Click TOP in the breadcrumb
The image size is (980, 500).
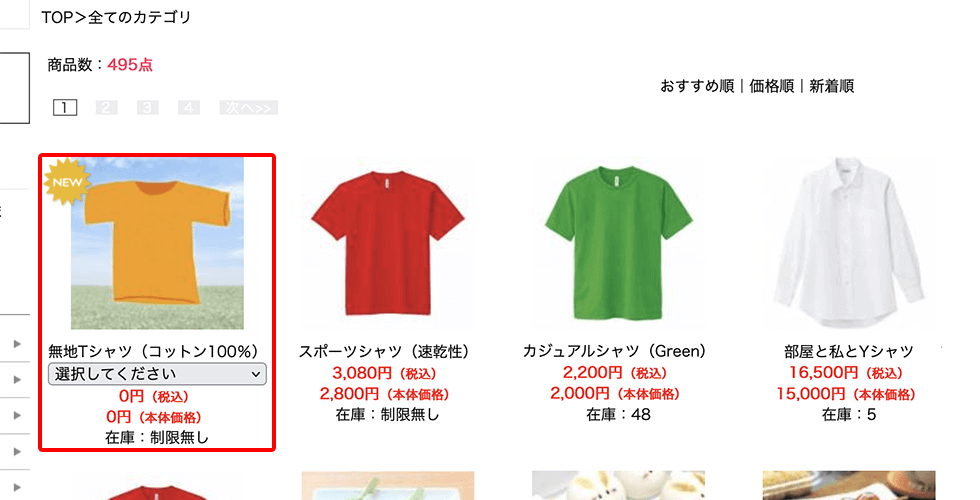coord(58,18)
